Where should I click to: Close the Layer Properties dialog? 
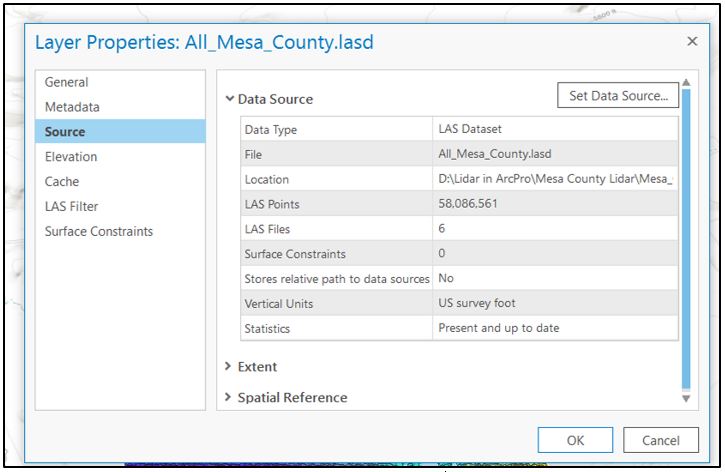click(692, 41)
